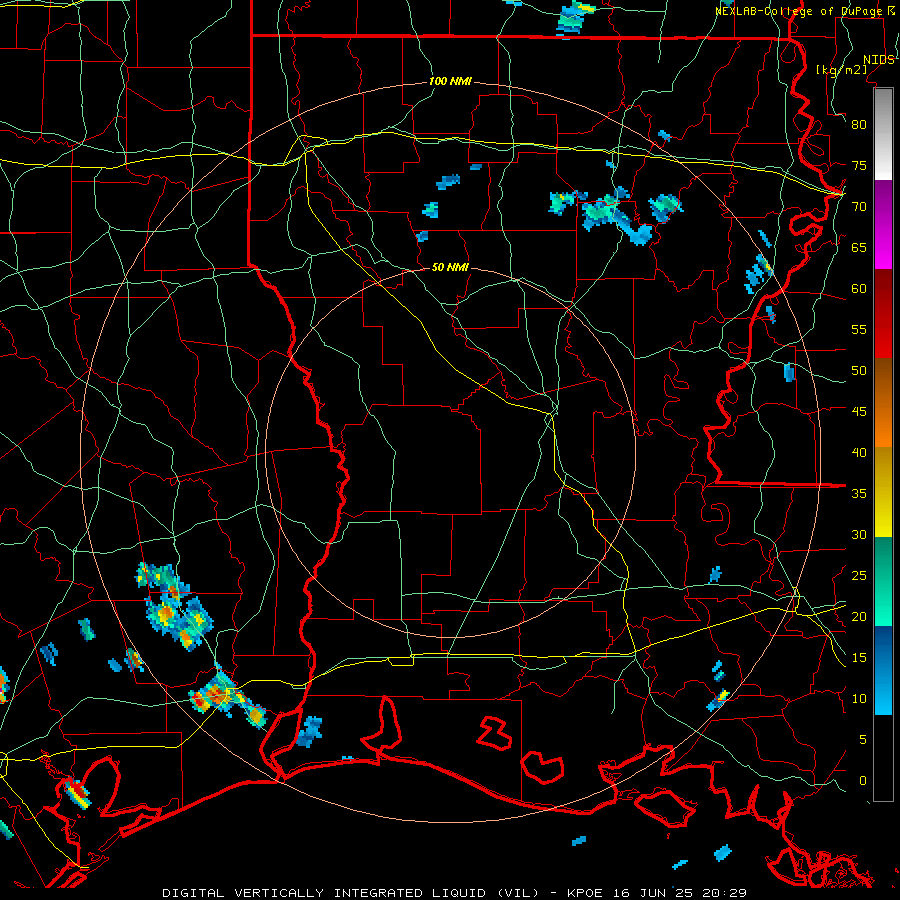Click the "65" value on the VIL scale

coord(859,247)
